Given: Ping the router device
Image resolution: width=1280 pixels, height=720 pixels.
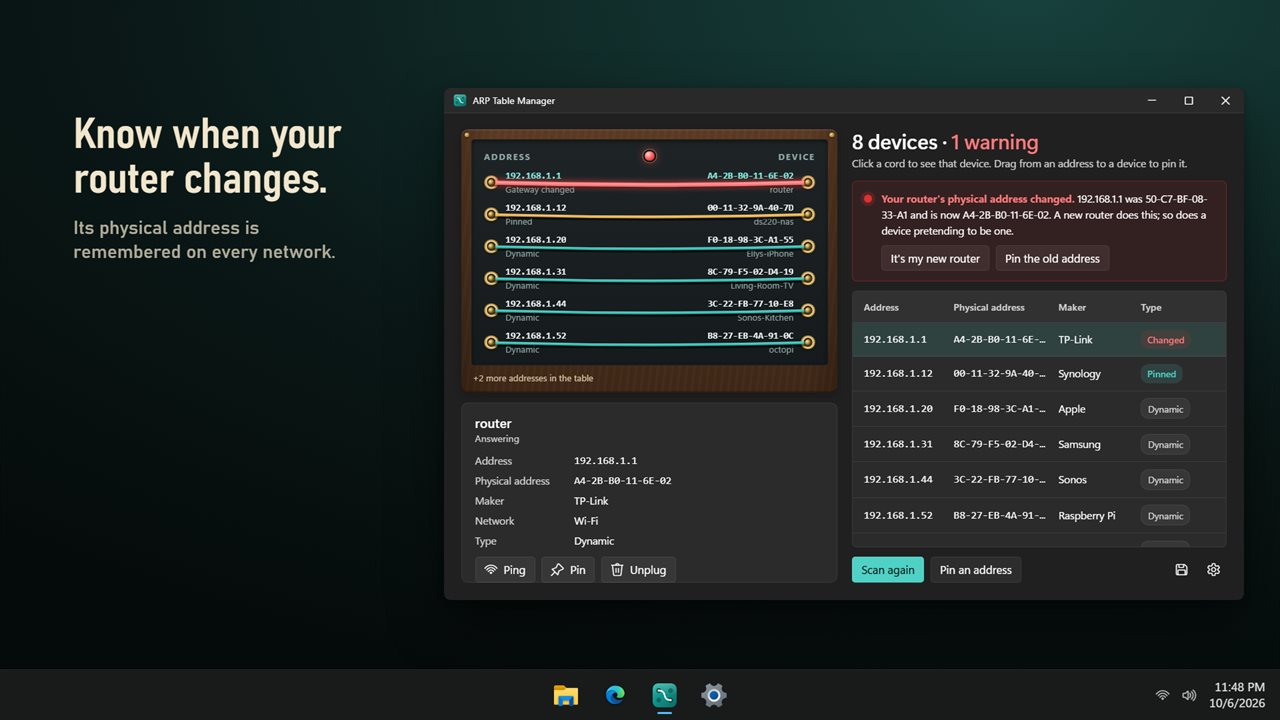Looking at the screenshot, I should [505, 570].
